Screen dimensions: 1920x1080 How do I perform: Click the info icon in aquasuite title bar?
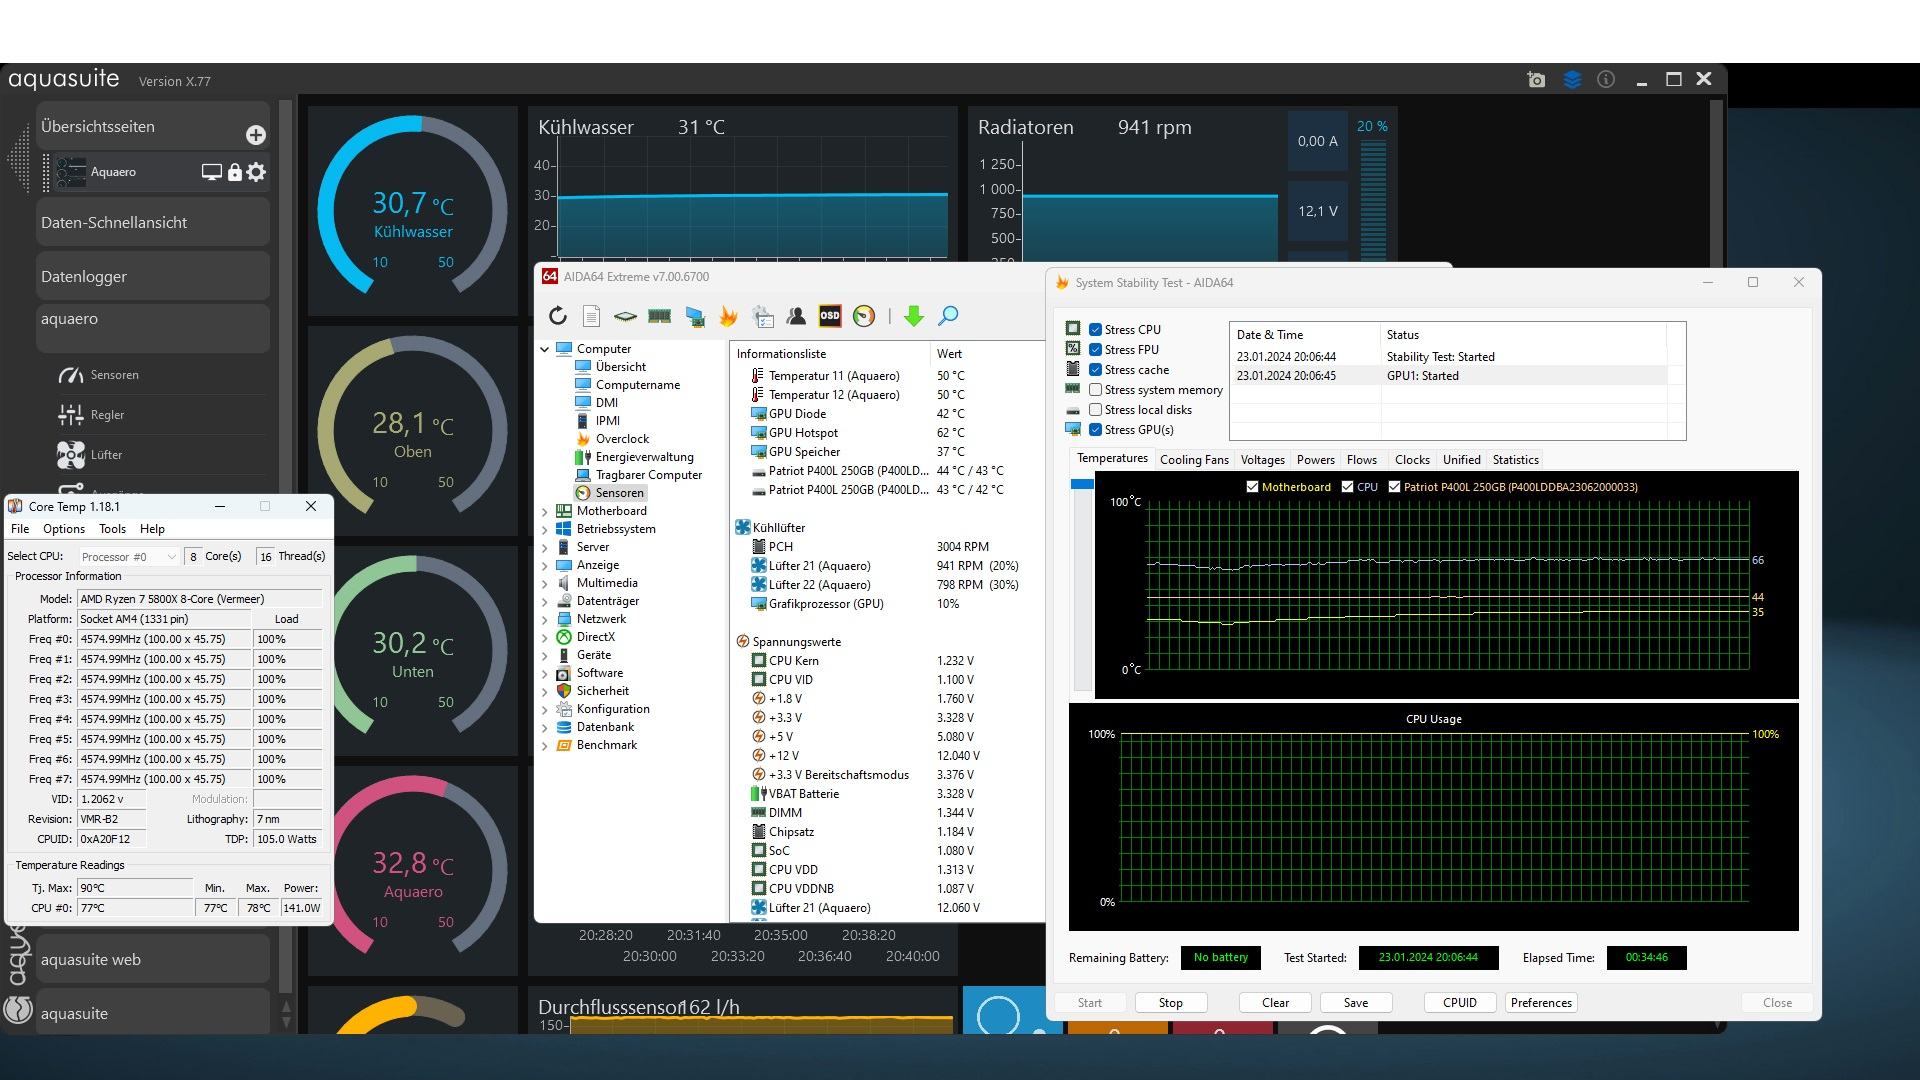point(1606,80)
